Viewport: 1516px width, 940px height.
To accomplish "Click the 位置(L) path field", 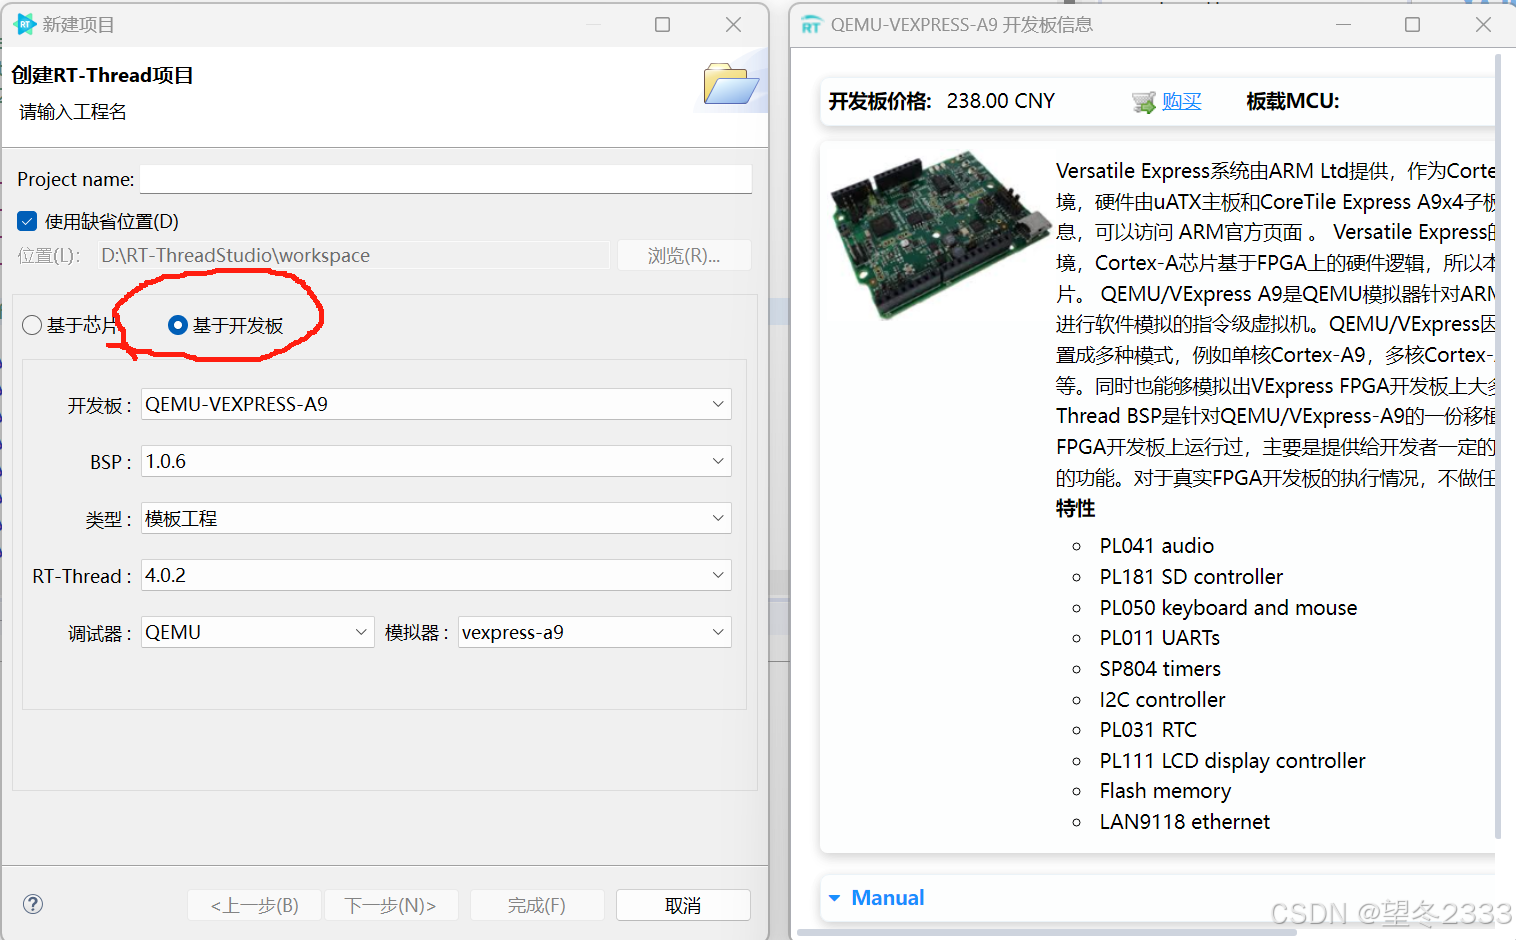I will (x=353, y=255).
